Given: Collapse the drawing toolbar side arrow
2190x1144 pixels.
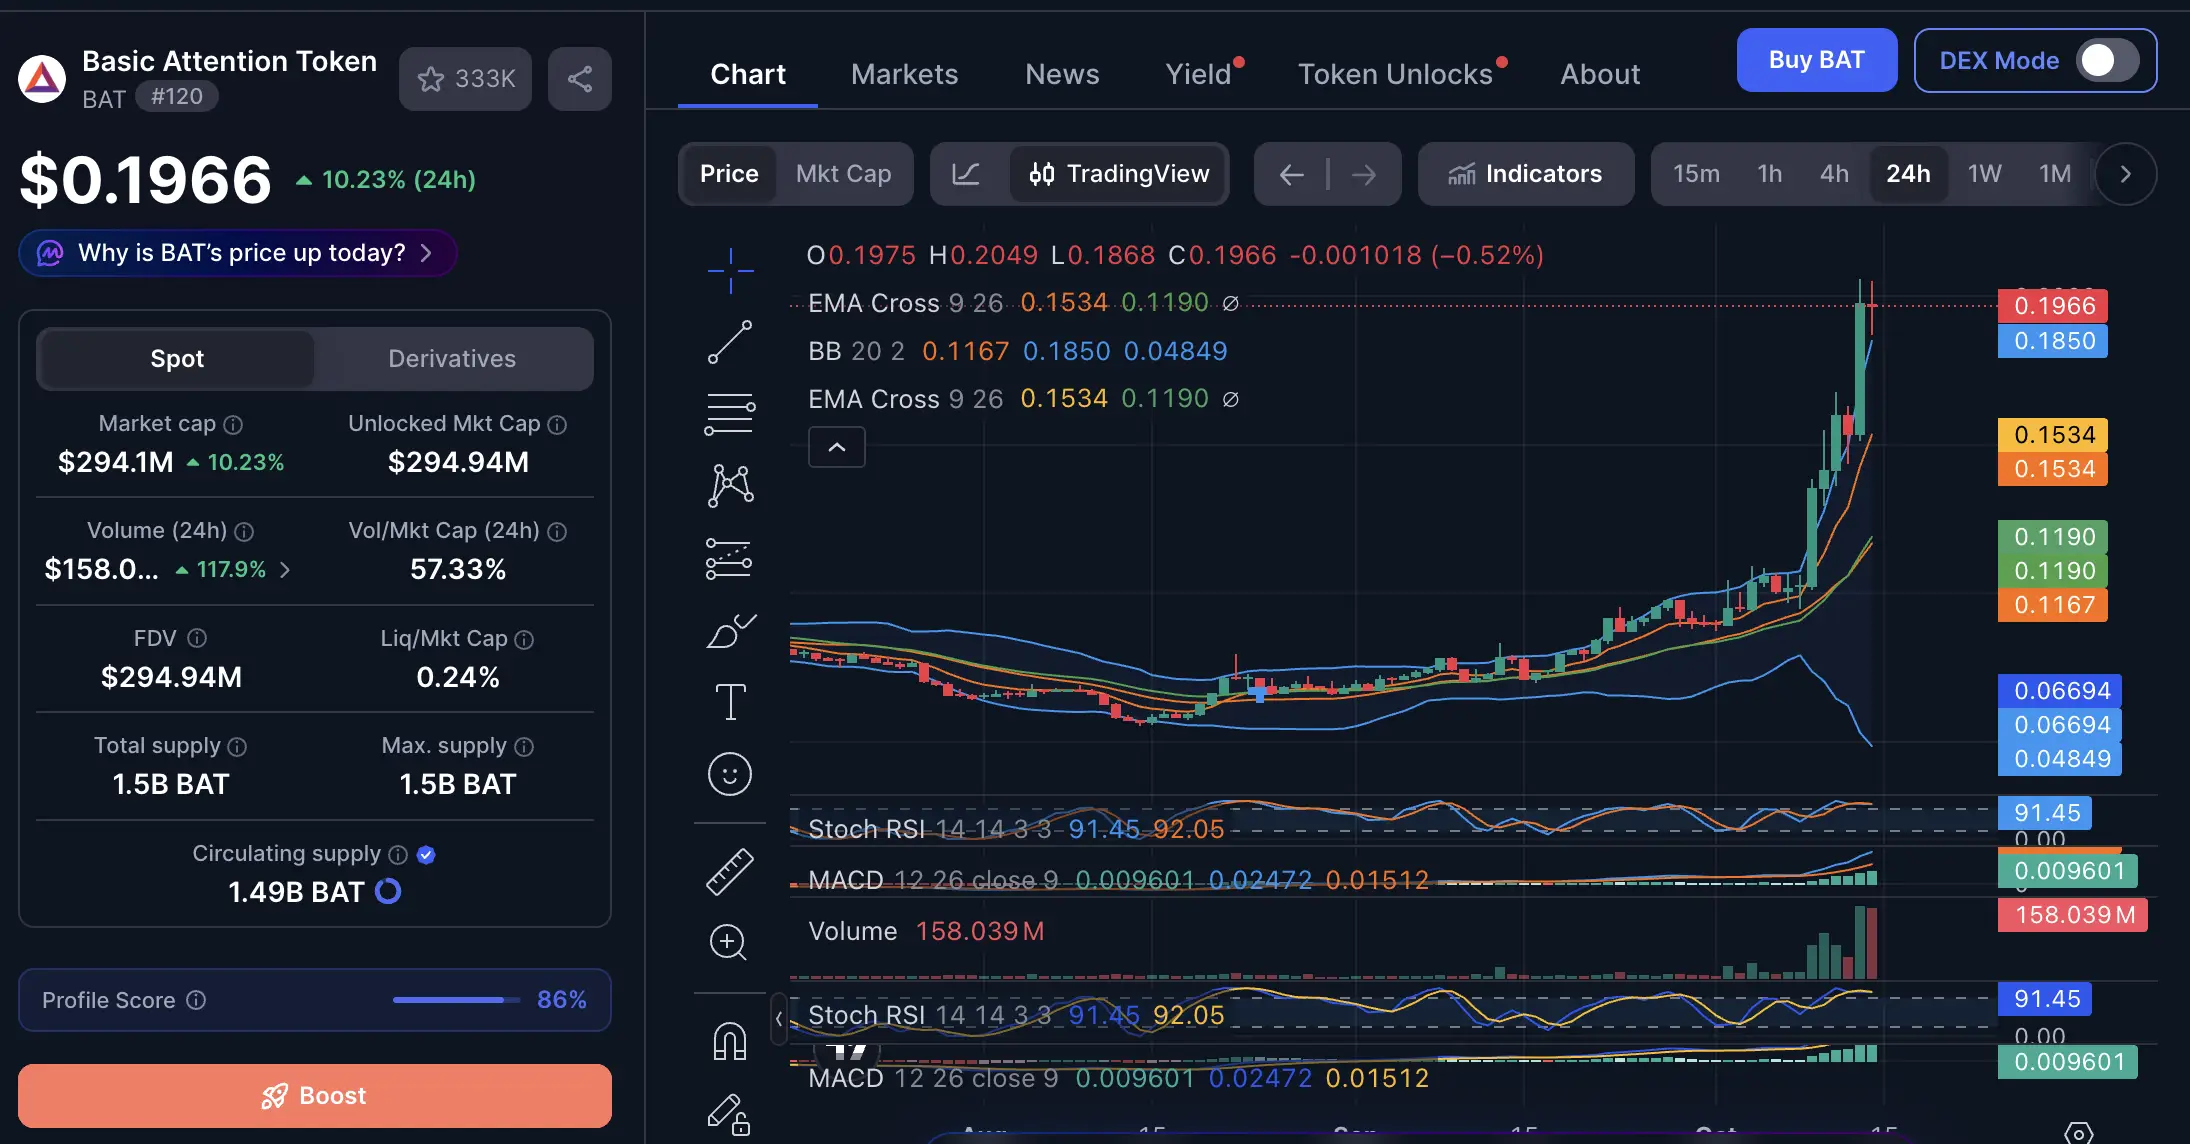Looking at the screenshot, I should [x=778, y=1019].
